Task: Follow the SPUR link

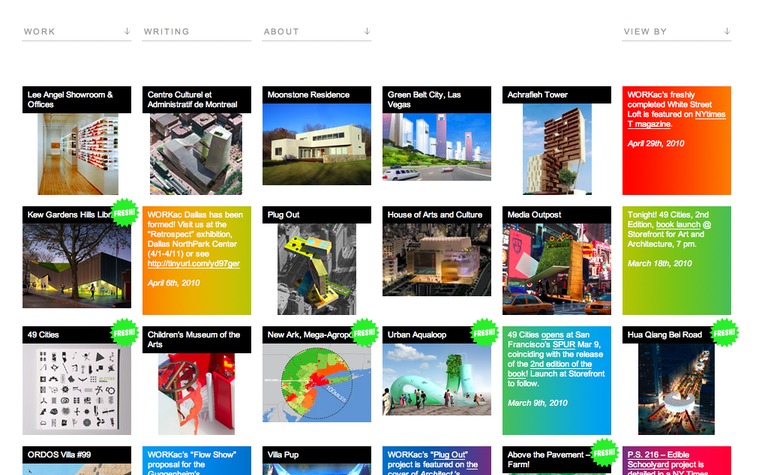Action: 564,344
